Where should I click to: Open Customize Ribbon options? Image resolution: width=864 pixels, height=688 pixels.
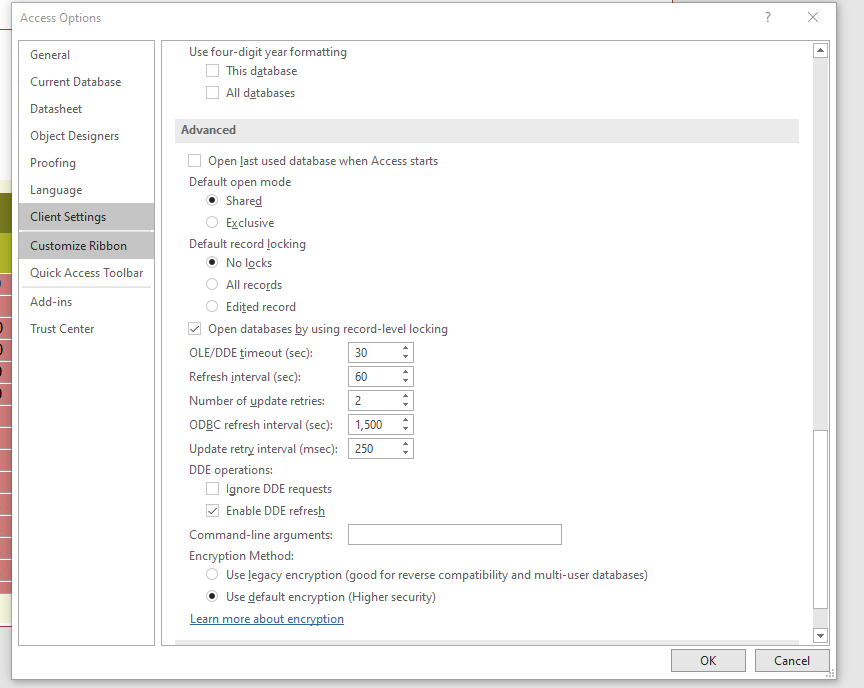[87, 246]
